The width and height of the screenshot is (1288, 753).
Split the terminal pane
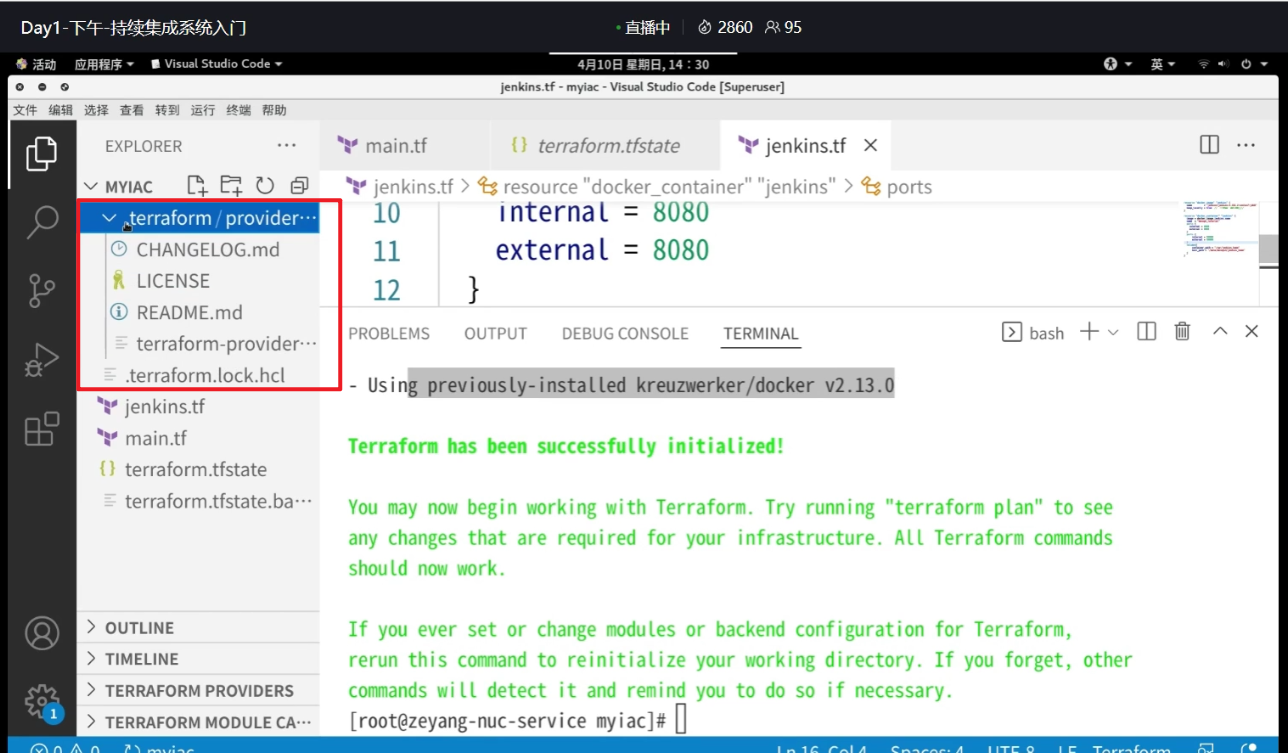coord(1147,332)
